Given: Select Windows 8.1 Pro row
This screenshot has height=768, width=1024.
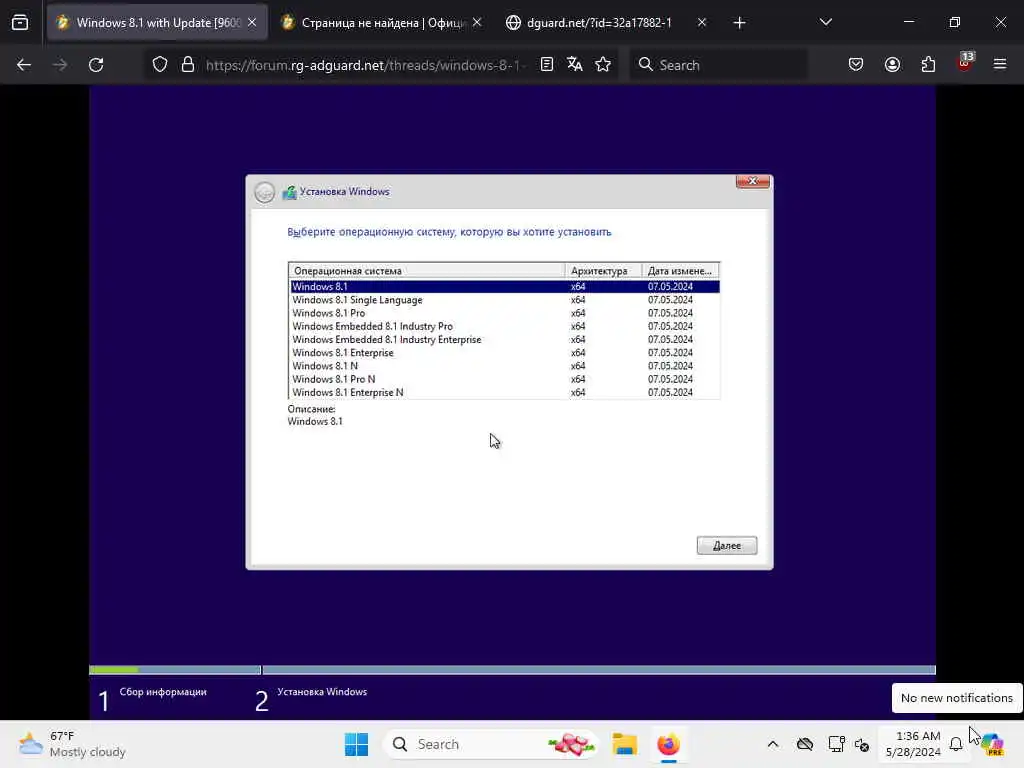Looking at the screenshot, I should tap(505, 313).
